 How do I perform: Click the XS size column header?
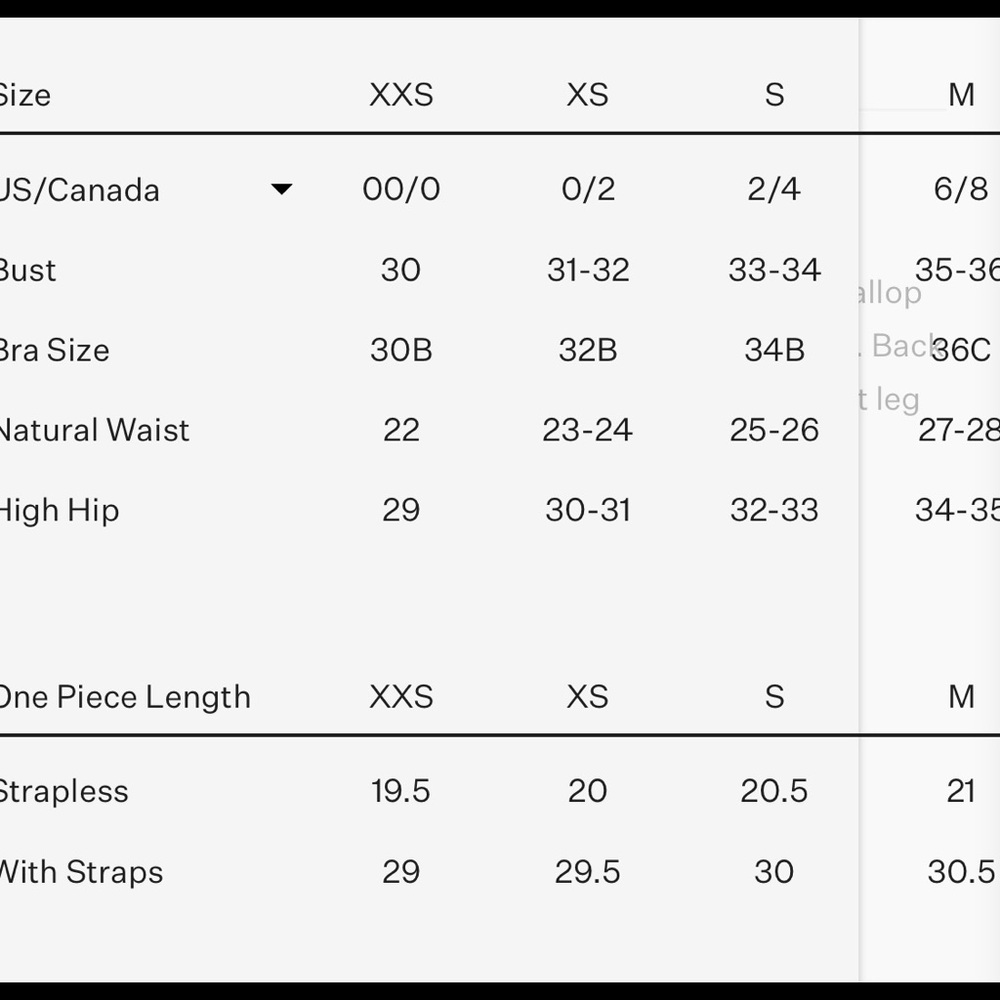click(x=587, y=95)
